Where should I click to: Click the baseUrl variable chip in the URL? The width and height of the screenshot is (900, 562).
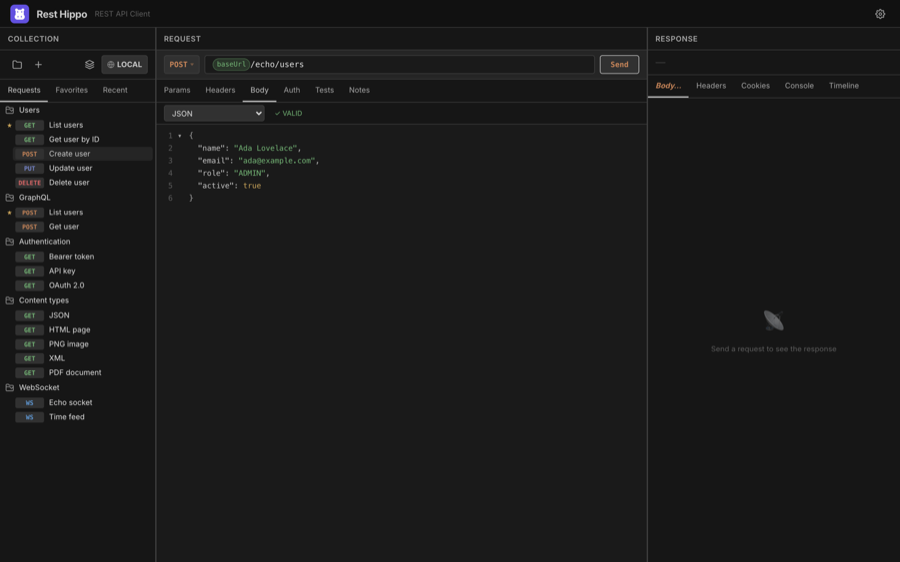[x=231, y=64]
